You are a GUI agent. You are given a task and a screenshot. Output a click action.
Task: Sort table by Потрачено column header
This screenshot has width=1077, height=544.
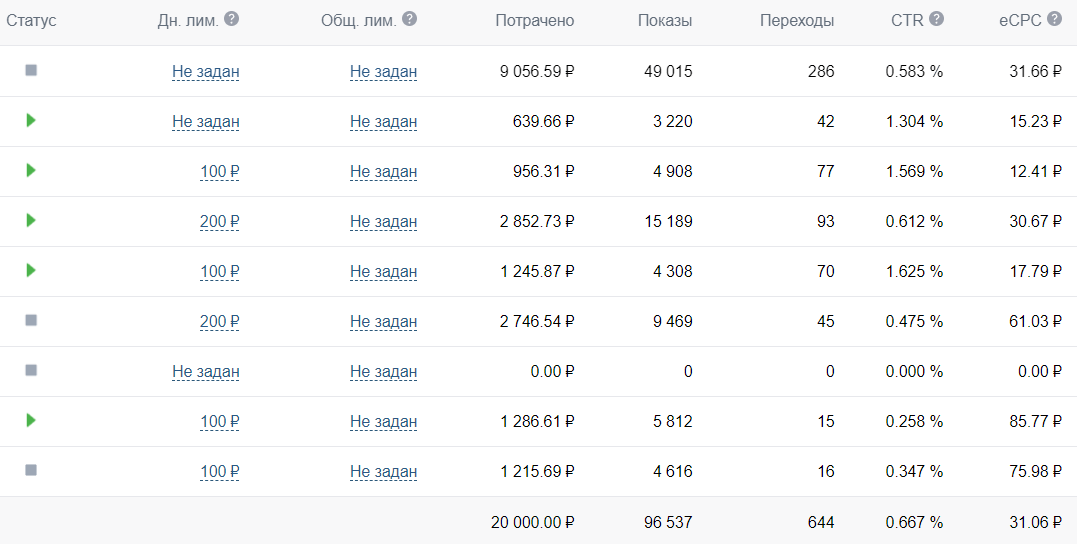click(x=535, y=20)
